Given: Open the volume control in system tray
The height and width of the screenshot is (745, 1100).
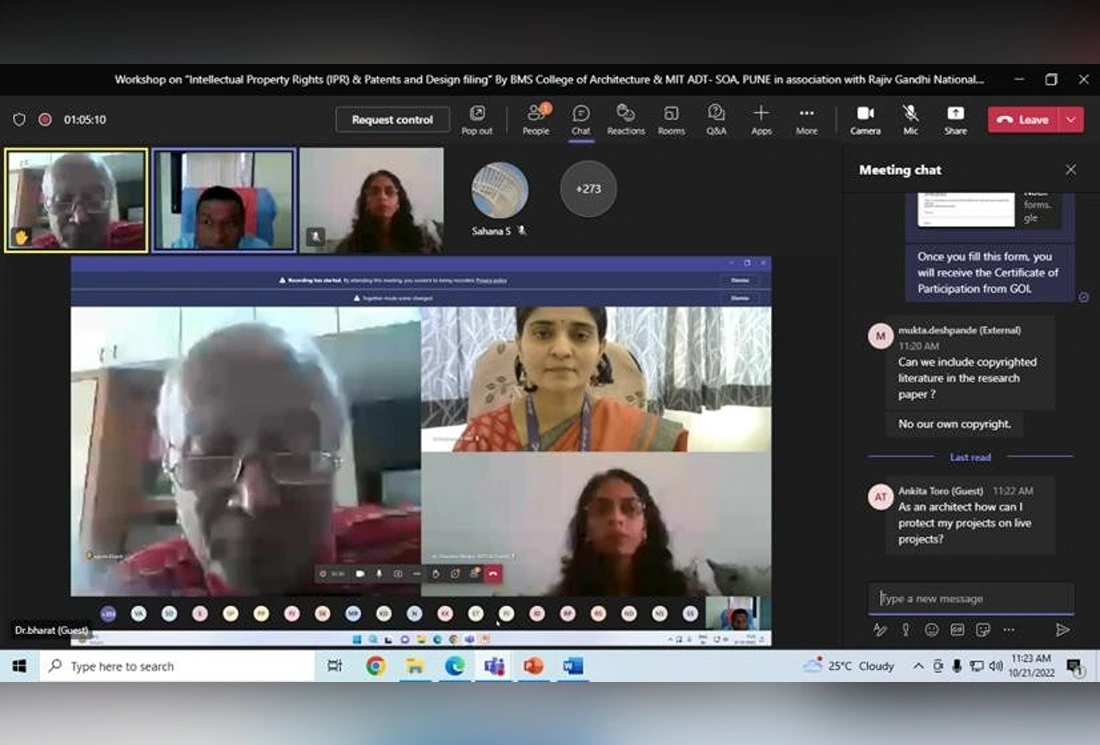Looking at the screenshot, I should tap(996, 666).
